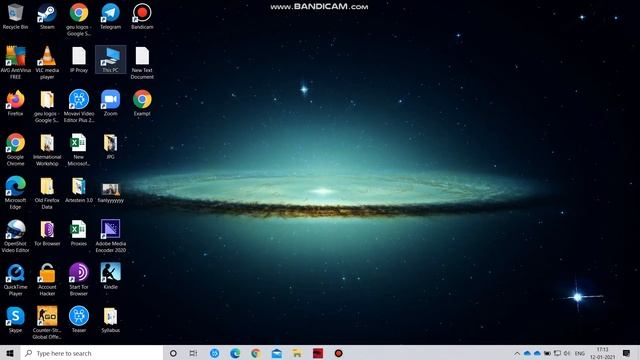The height and width of the screenshot is (360, 640).
Task: Select the Tor Browser folder icon
Action: coord(47,233)
